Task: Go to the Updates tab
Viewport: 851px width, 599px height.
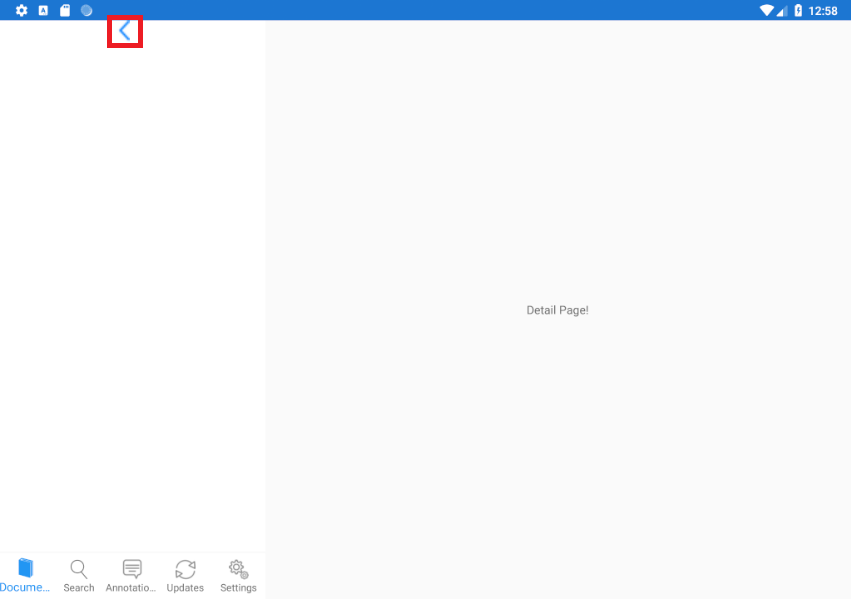Action: click(x=185, y=575)
